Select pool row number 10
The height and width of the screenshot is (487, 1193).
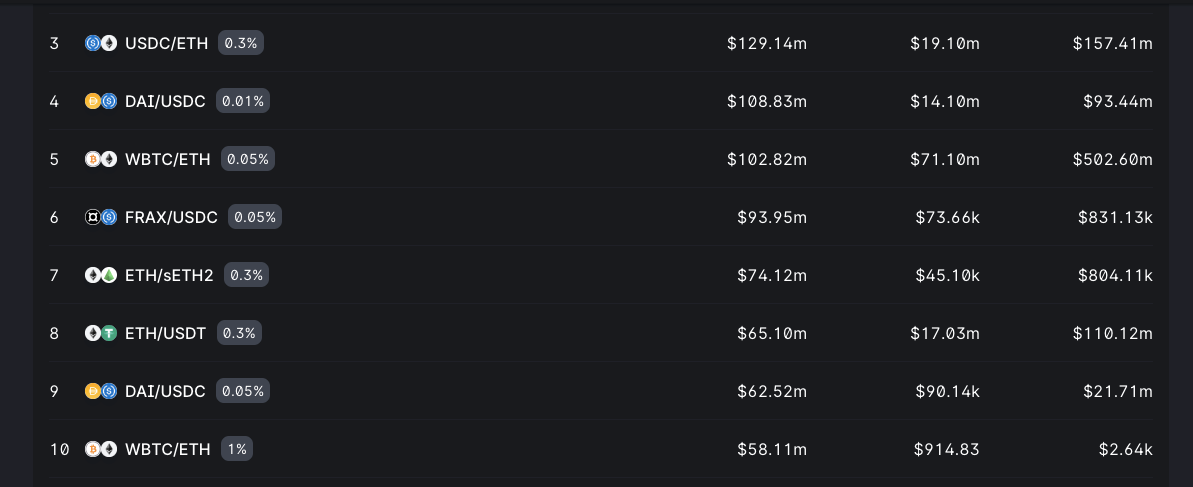coord(59,449)
